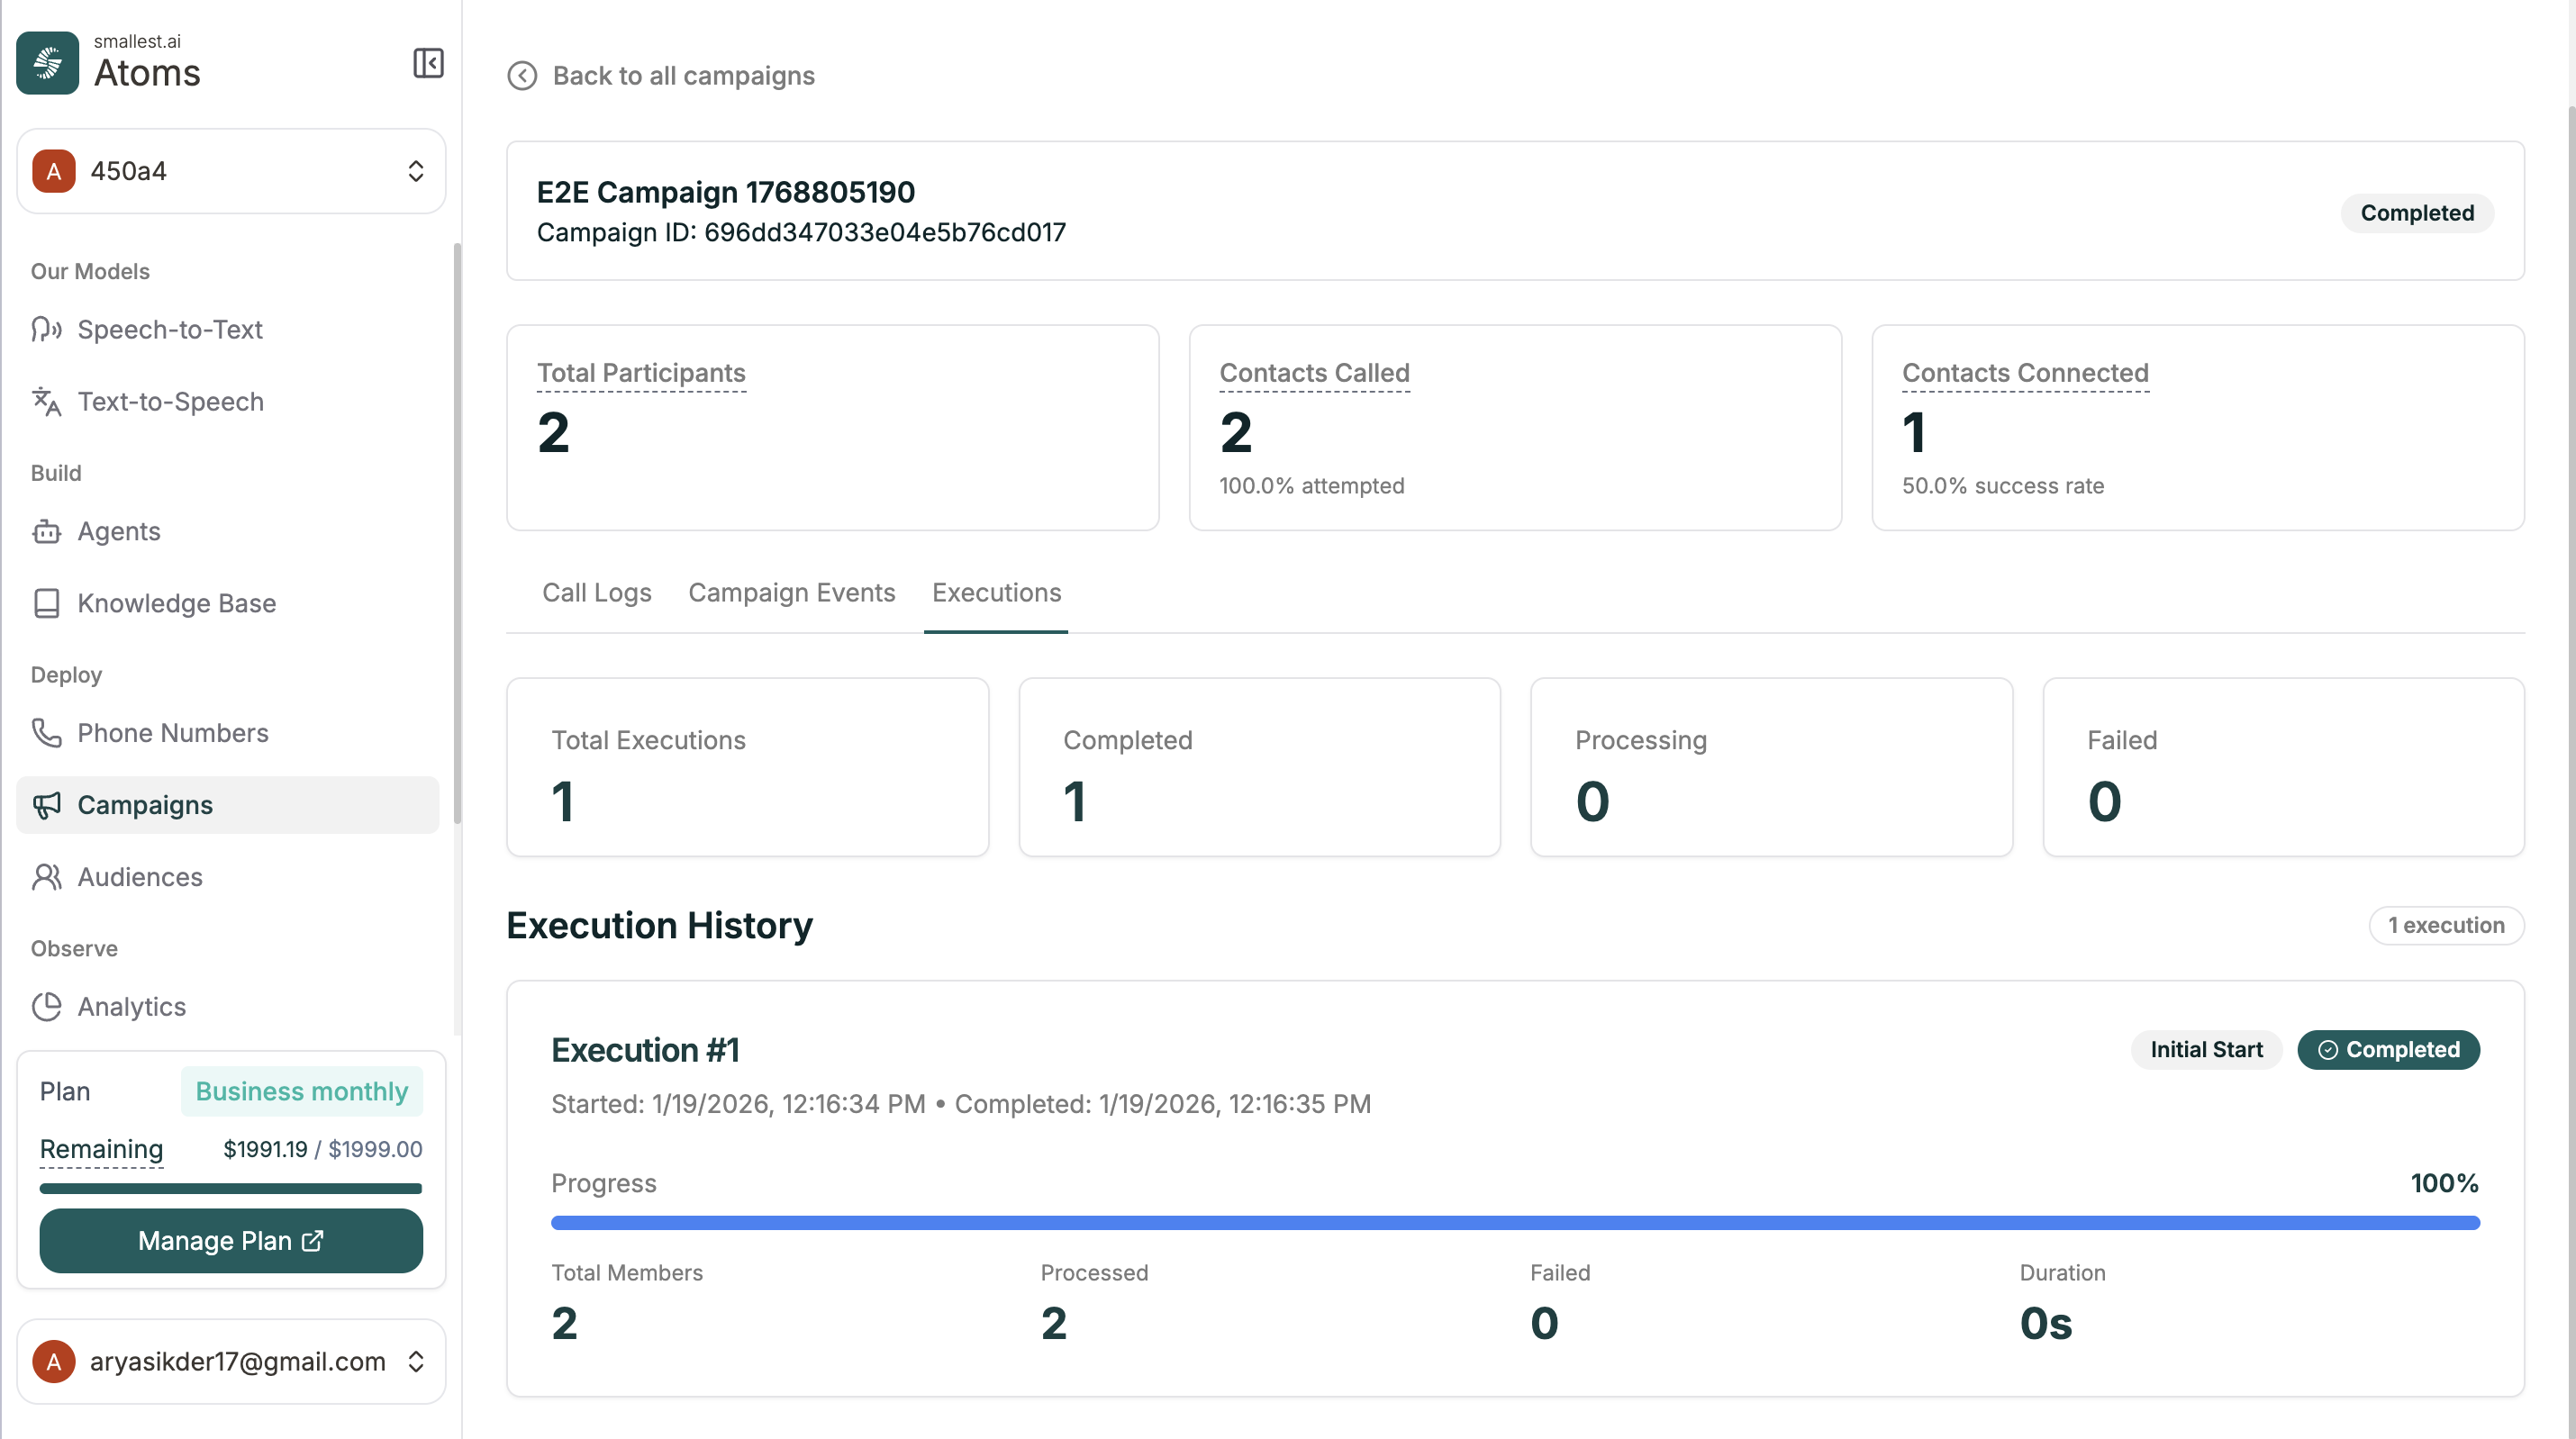The width and height of the screenshot is (2576, 1439).
Task: Click Back to all campaigns link
Action: [x=683, y=76]
